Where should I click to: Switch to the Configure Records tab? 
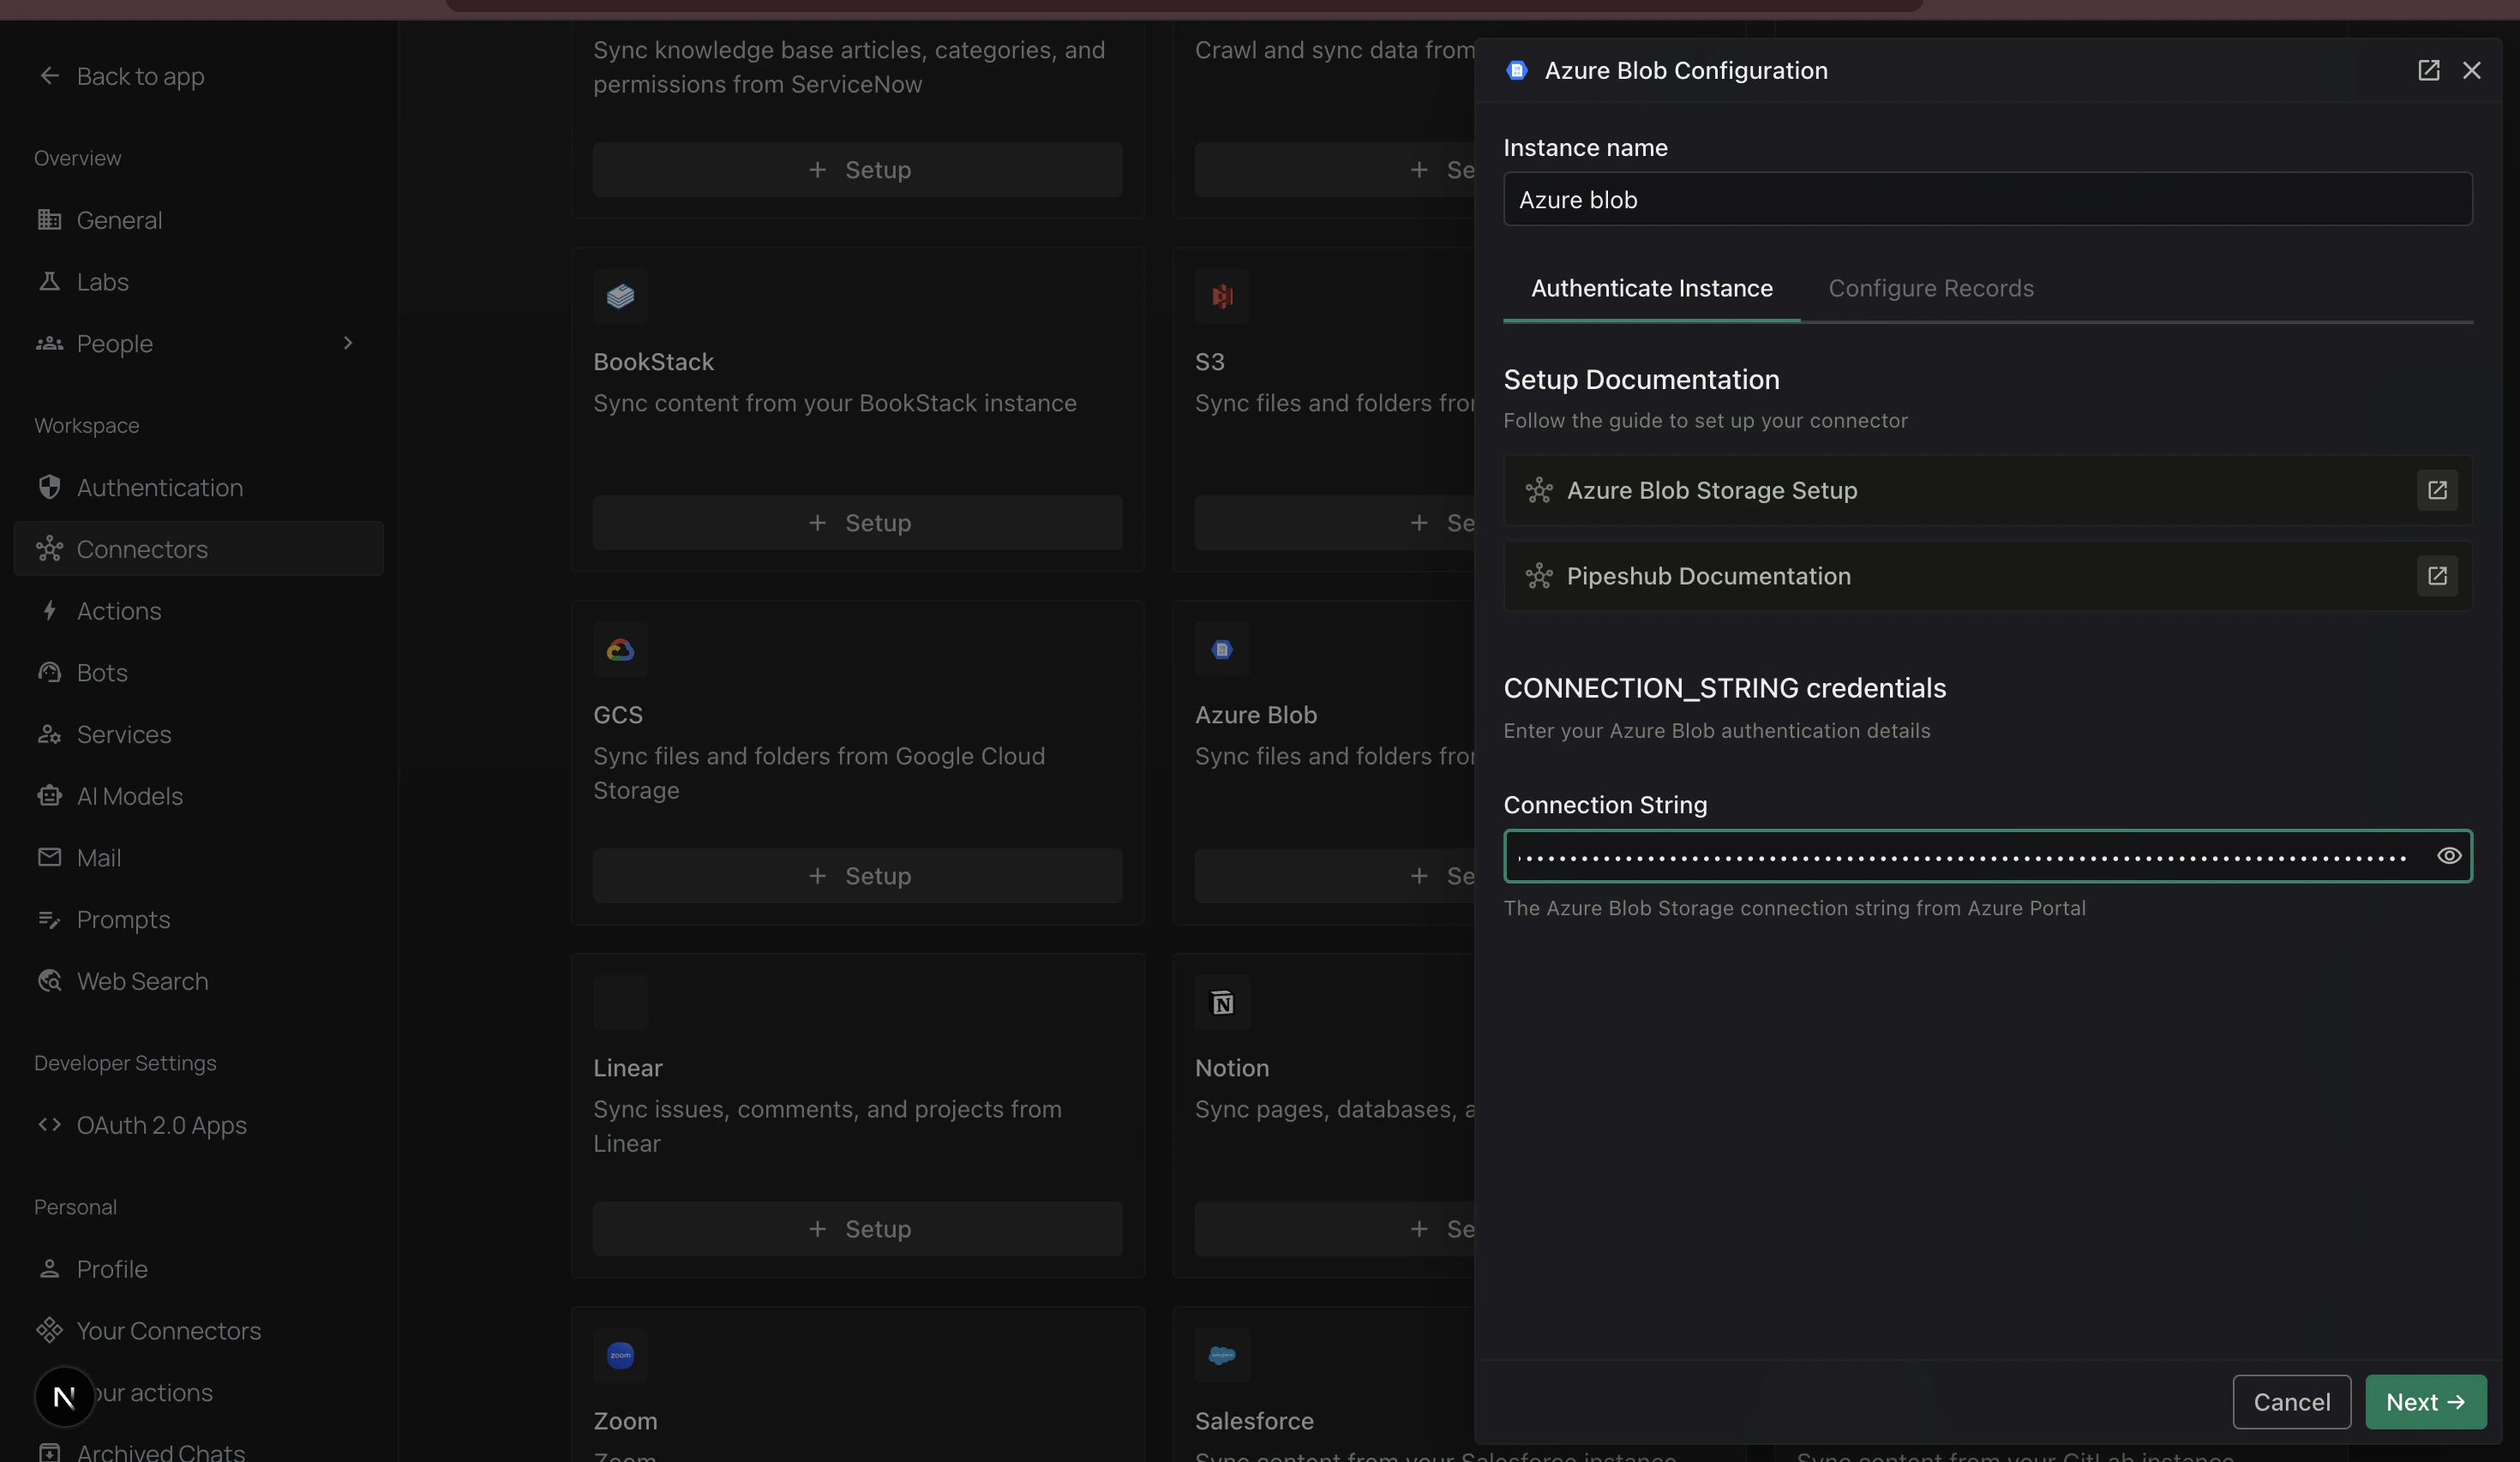1930,288
